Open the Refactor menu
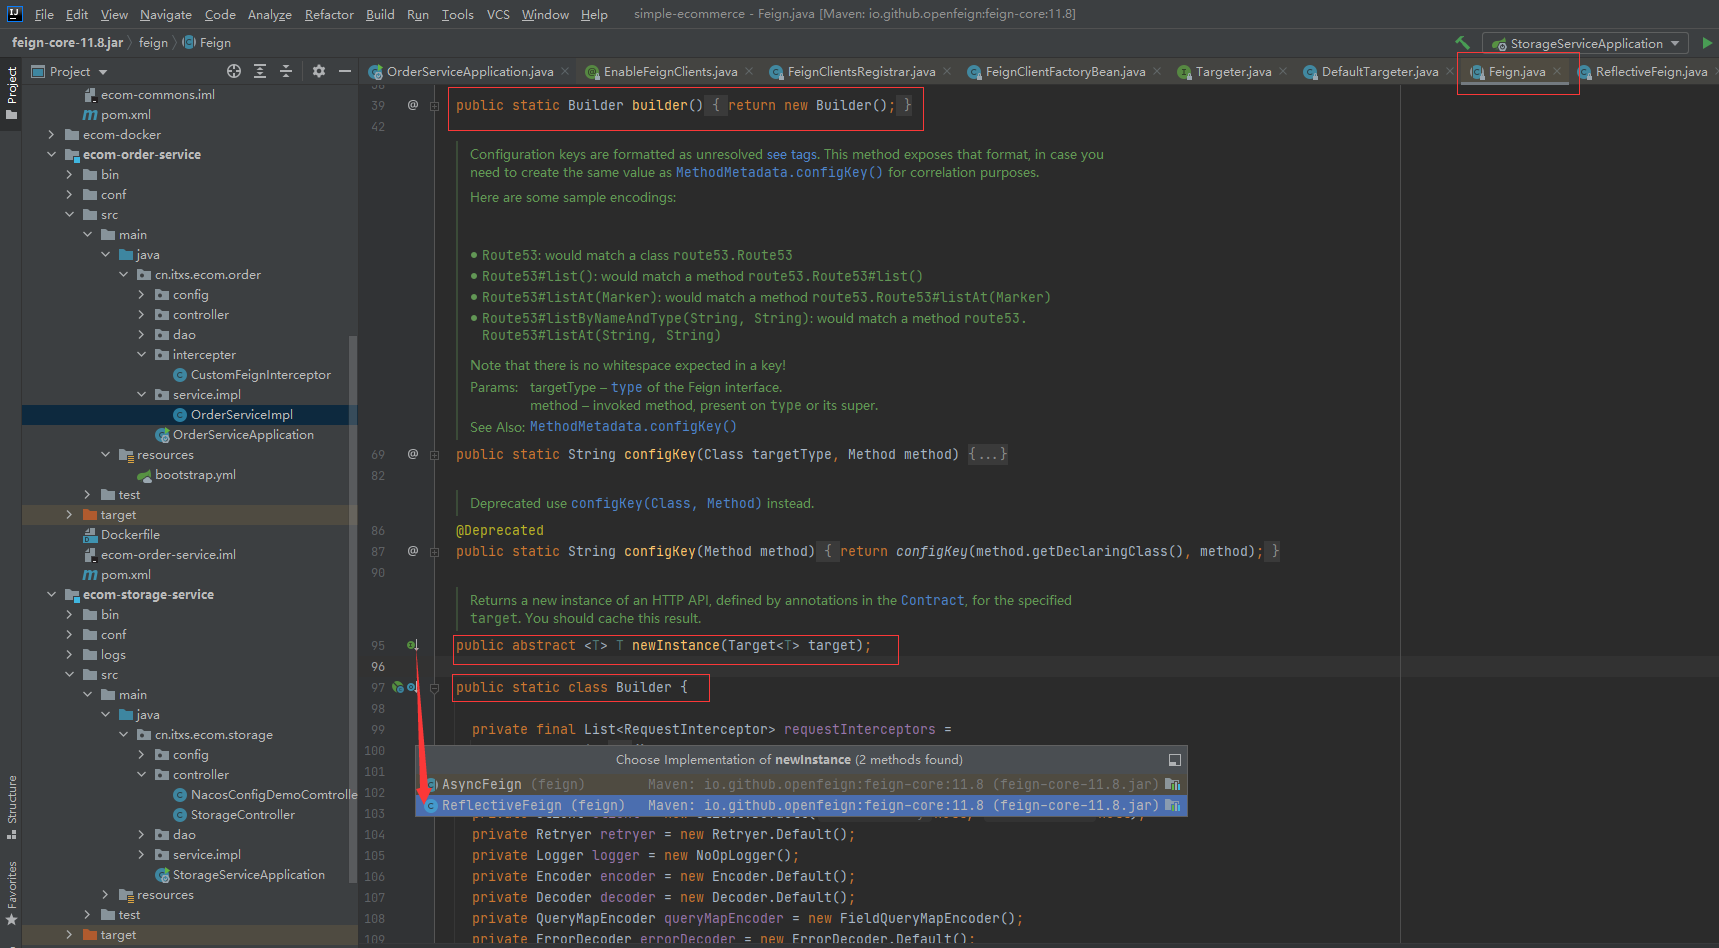The height and width of the screenshot is (948, 1719). coord(329,14)
